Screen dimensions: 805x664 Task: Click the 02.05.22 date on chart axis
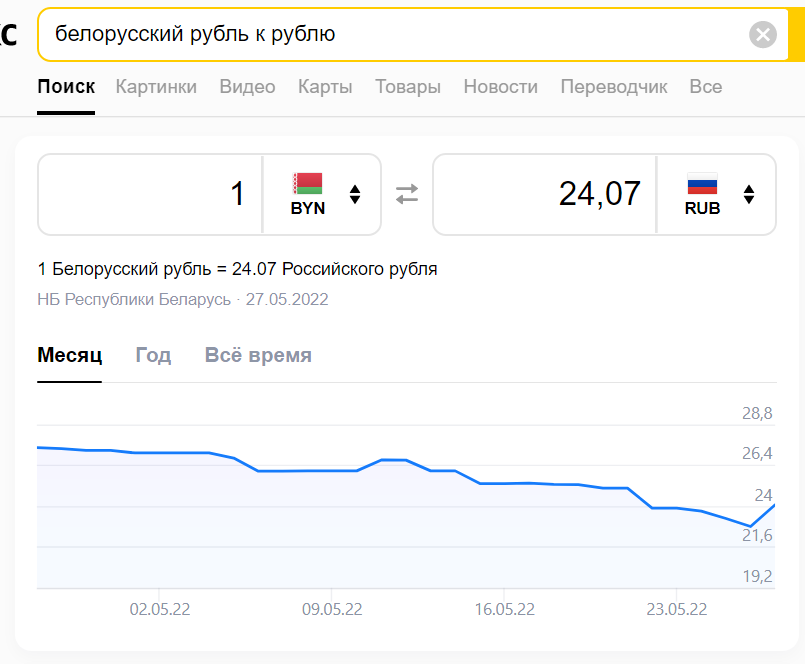(x=160, y=609)
